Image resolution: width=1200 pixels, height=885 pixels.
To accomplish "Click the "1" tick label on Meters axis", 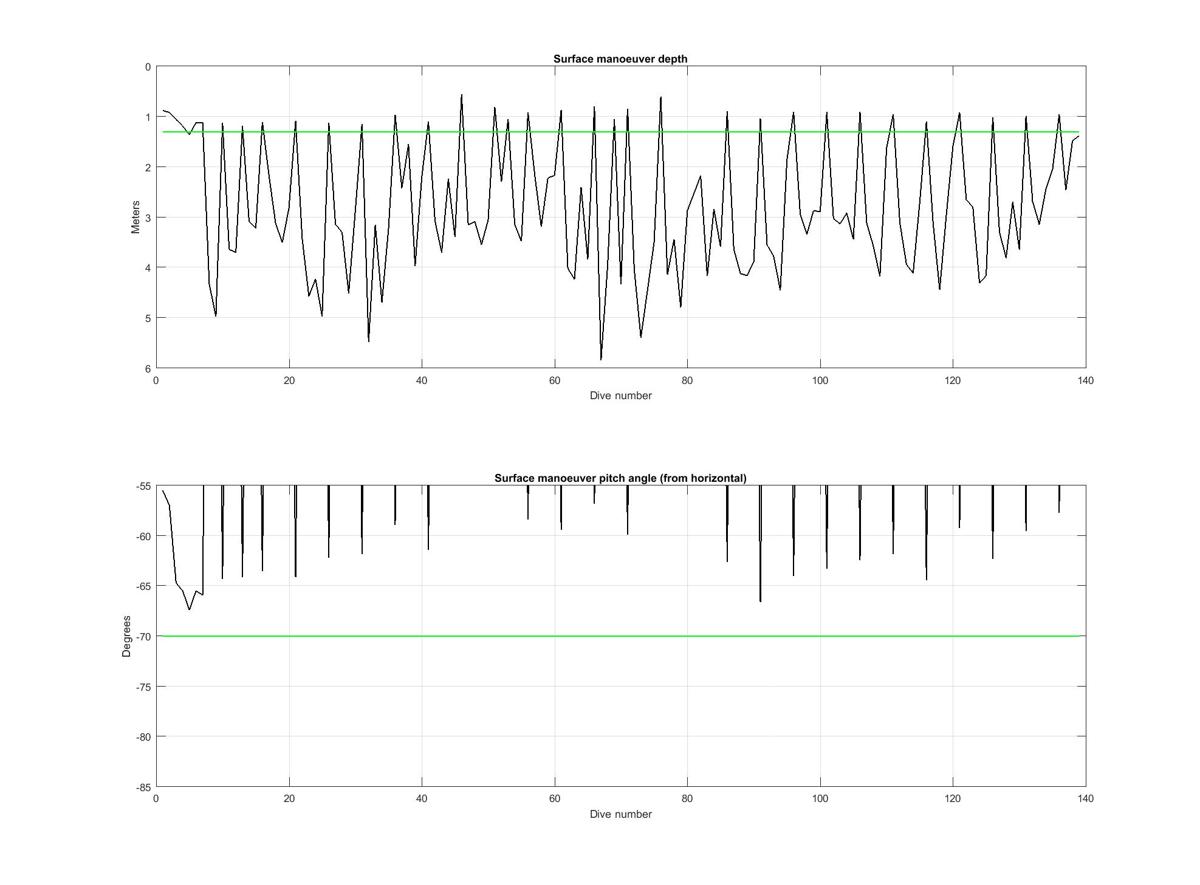I will tap(148, 117).
